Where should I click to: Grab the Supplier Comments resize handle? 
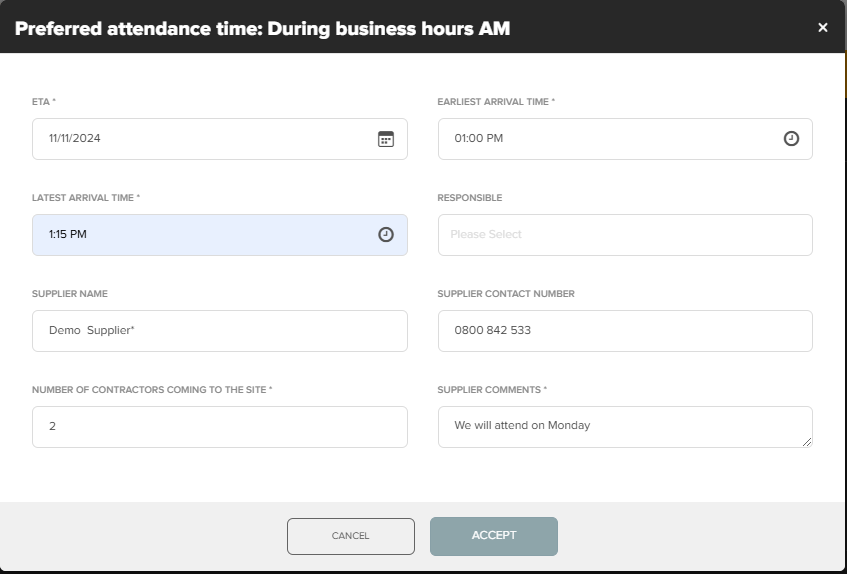point(806,441)
